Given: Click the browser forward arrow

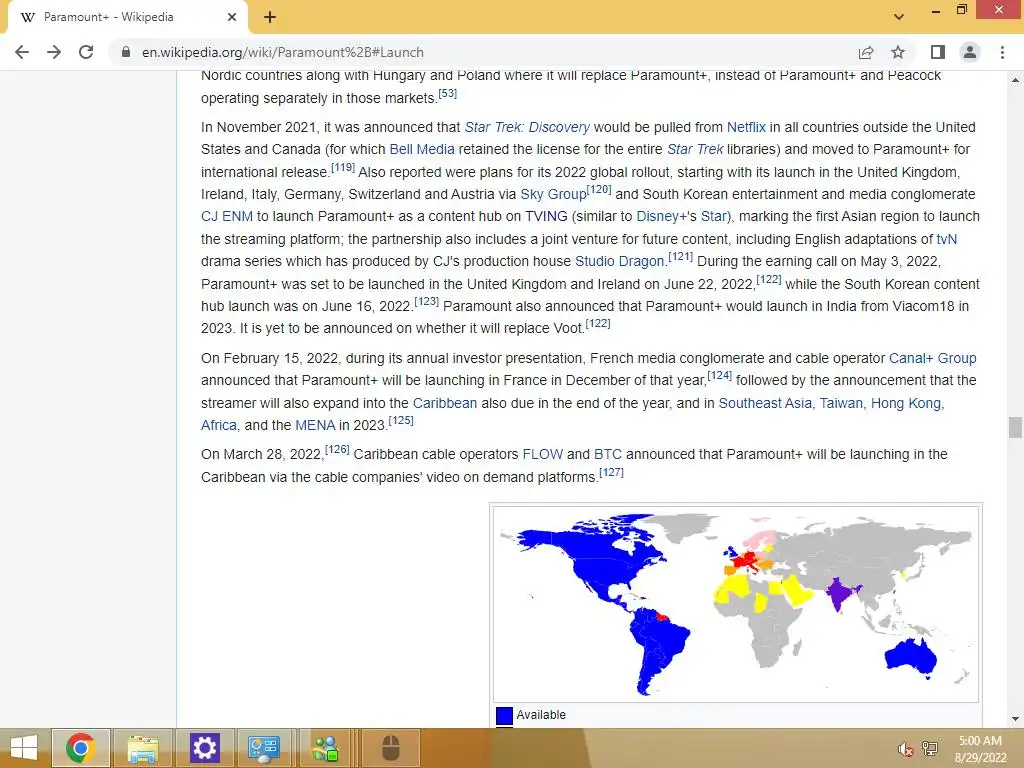Looking at the screenshot, I should click(54, 52).
